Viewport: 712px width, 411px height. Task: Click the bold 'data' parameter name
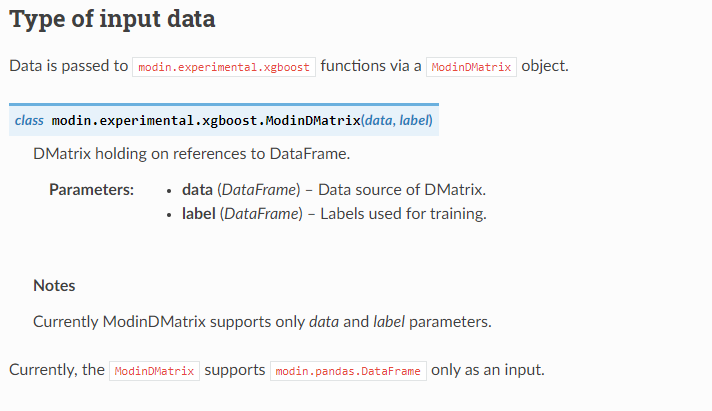198,189
